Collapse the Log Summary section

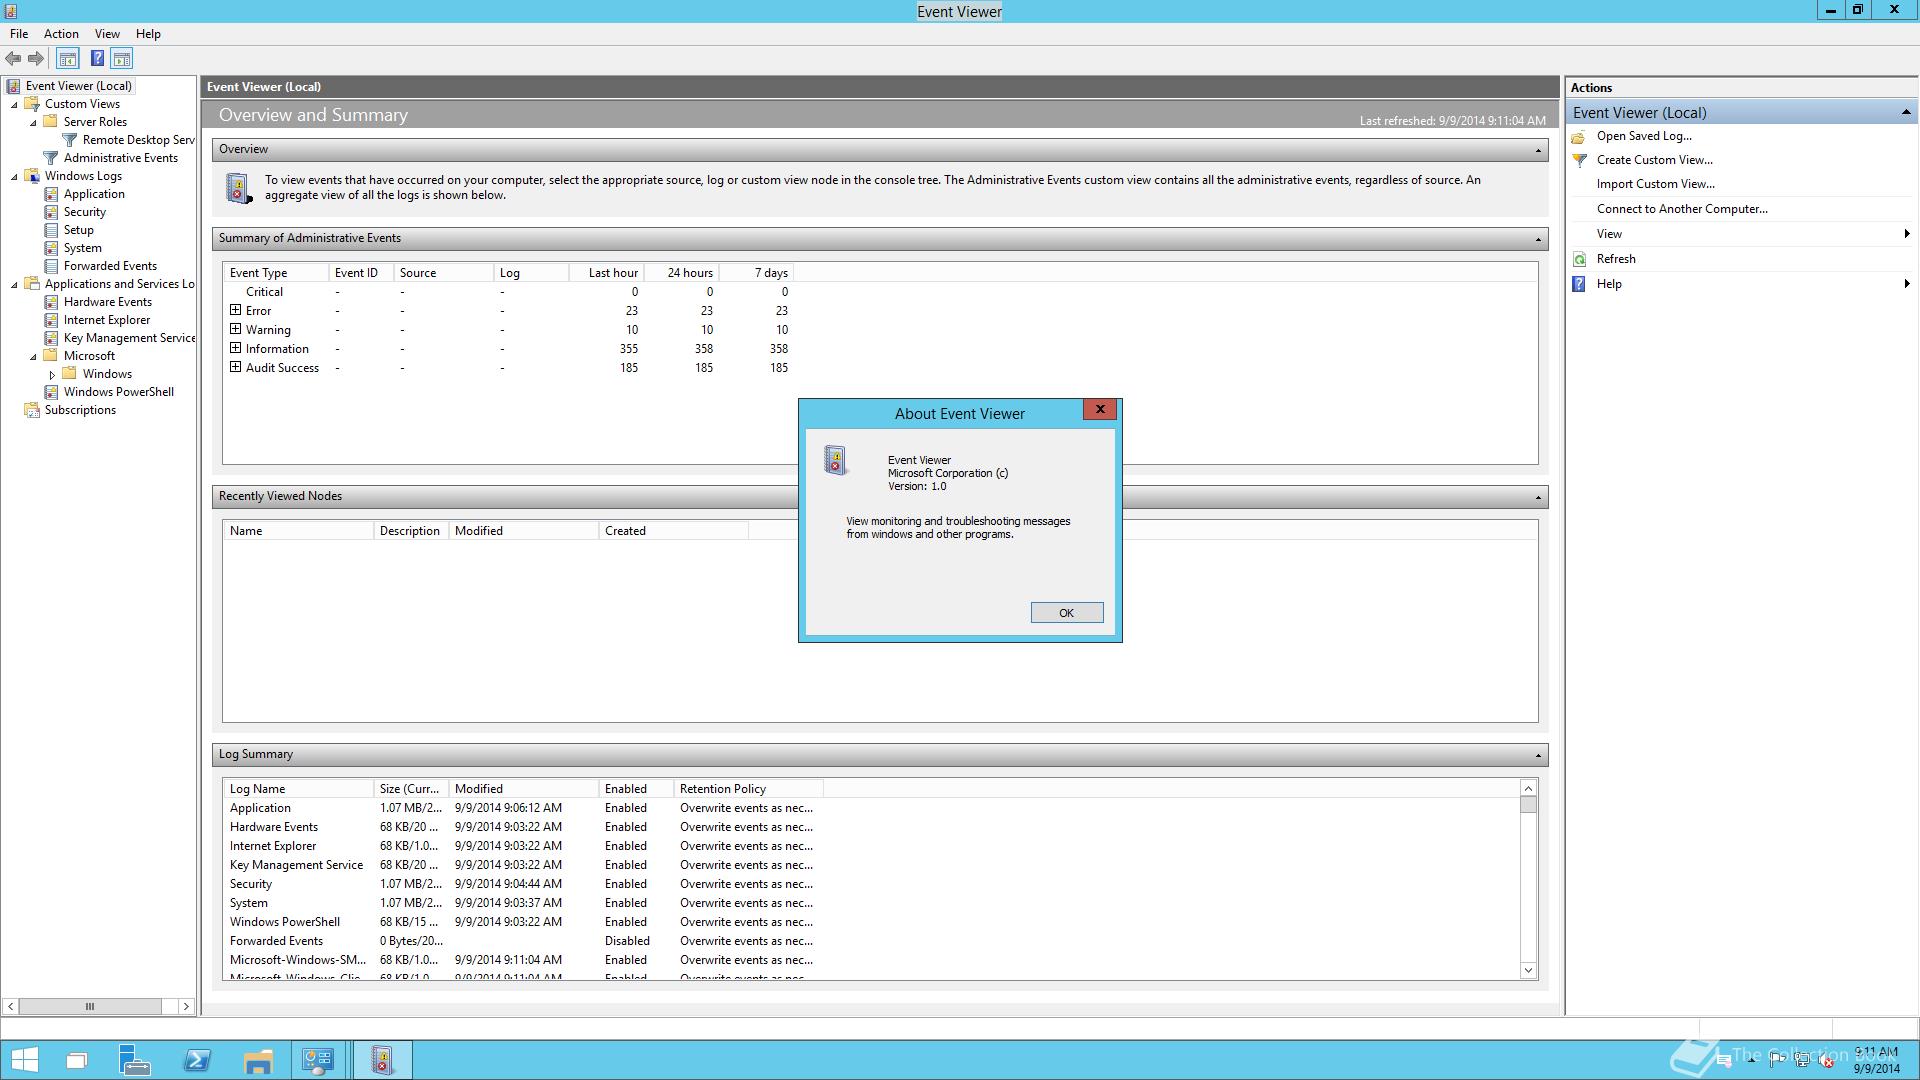tap(1538, 755)
